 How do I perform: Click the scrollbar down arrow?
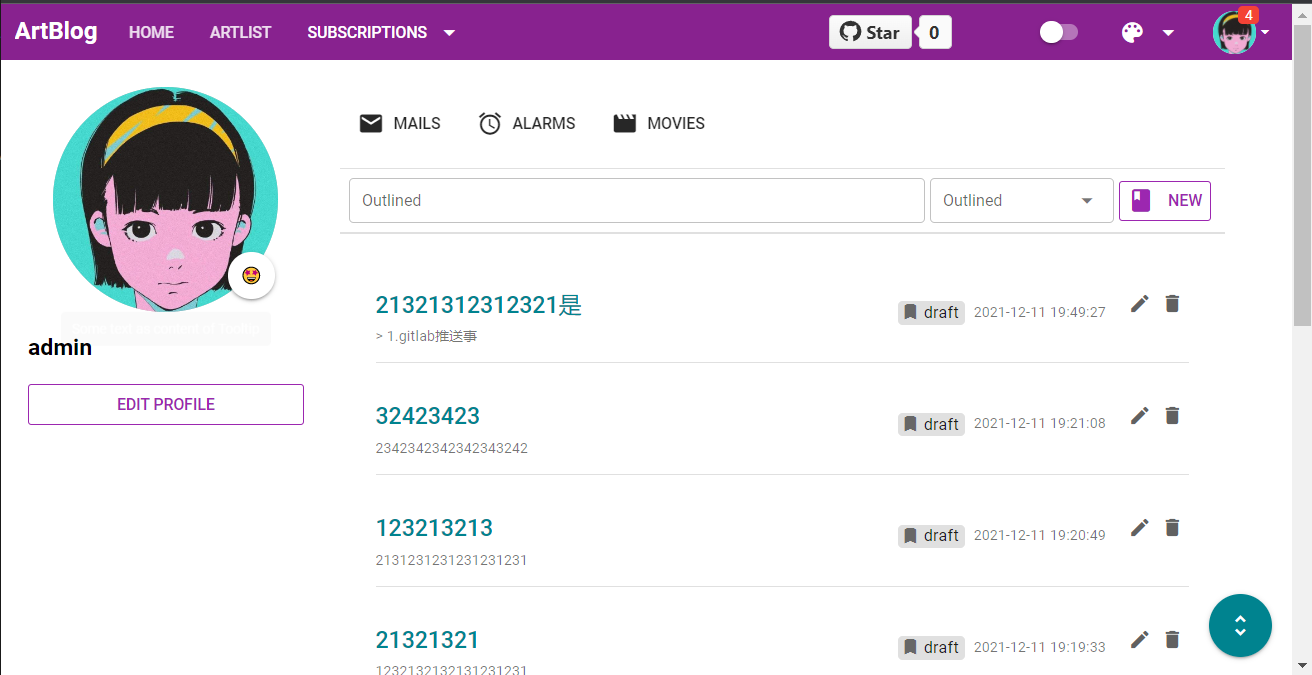1302,665
